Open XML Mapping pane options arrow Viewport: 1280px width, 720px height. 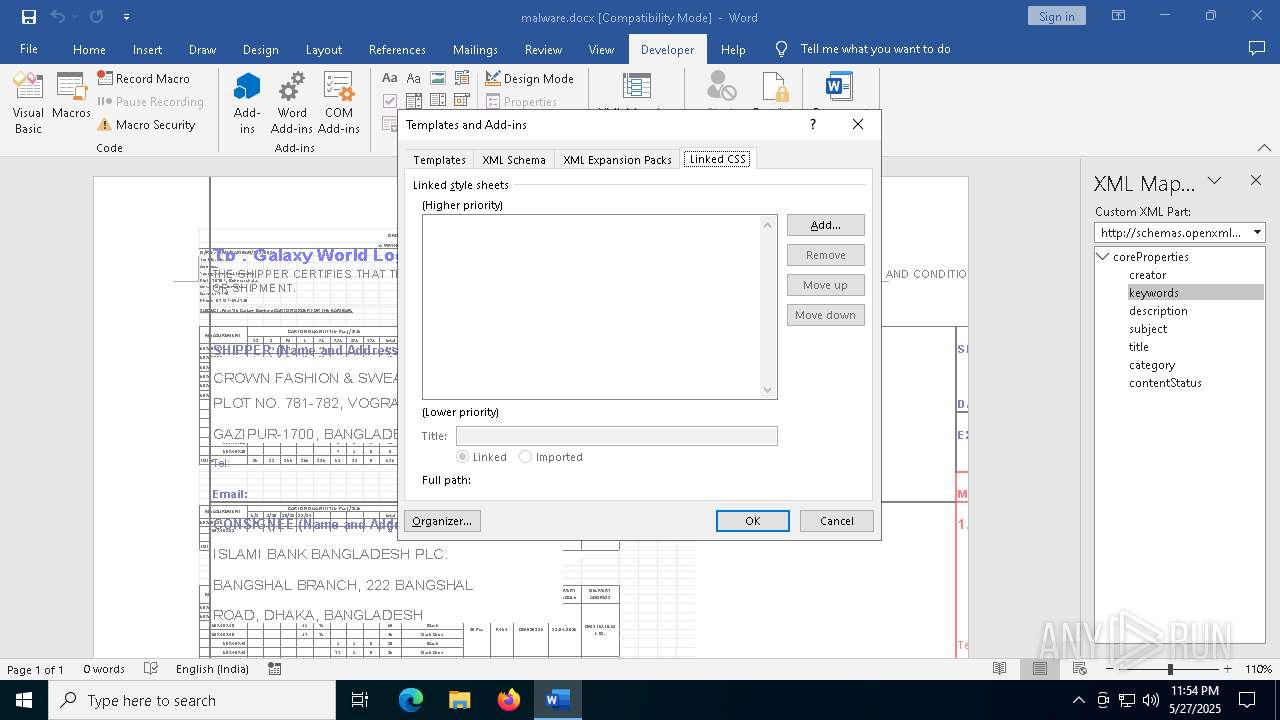point(1214,181)
